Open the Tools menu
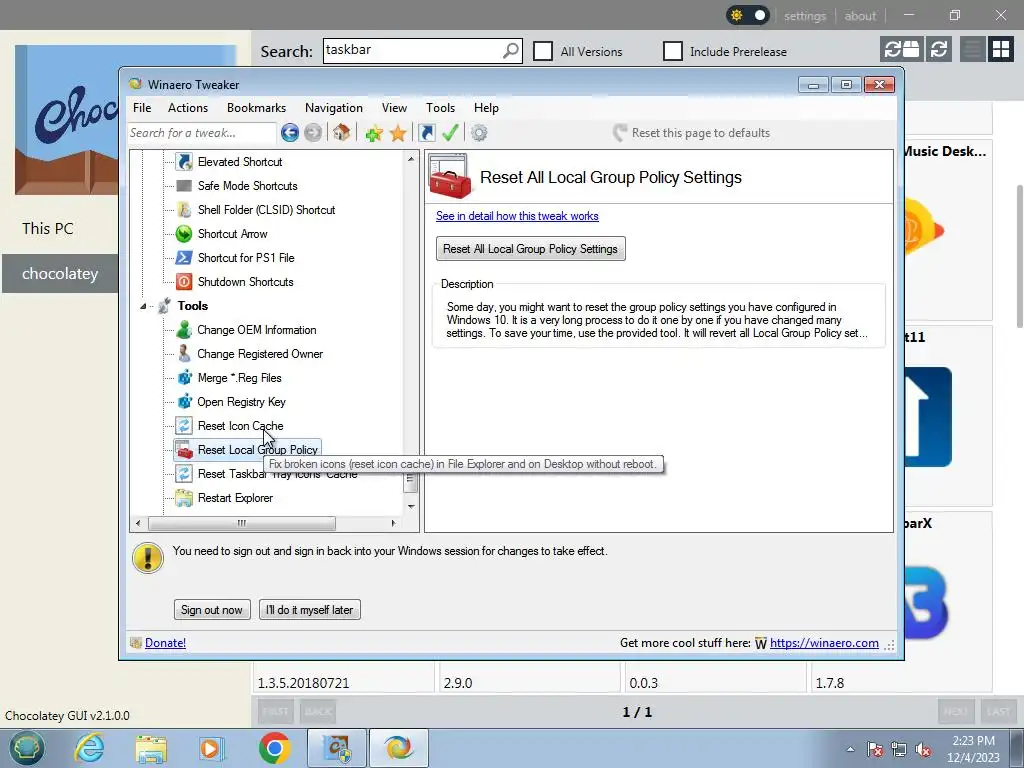 click(x=440, y=108)
